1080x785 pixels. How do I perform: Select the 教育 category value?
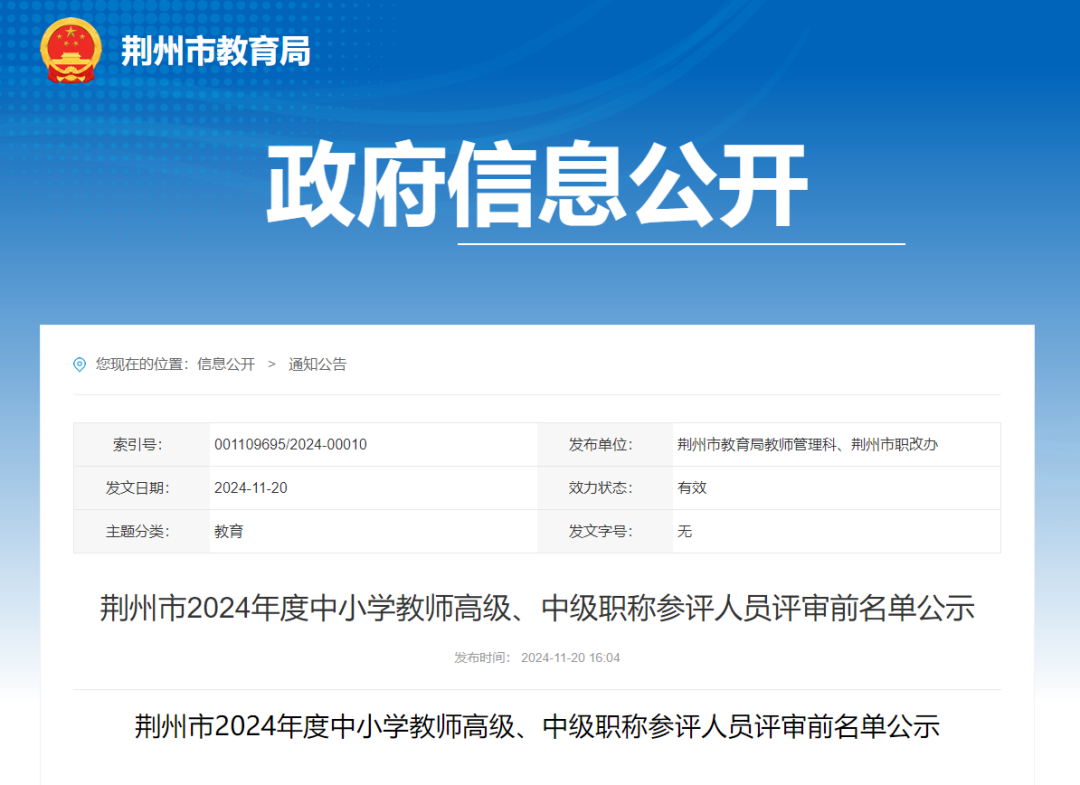[229, 532]
